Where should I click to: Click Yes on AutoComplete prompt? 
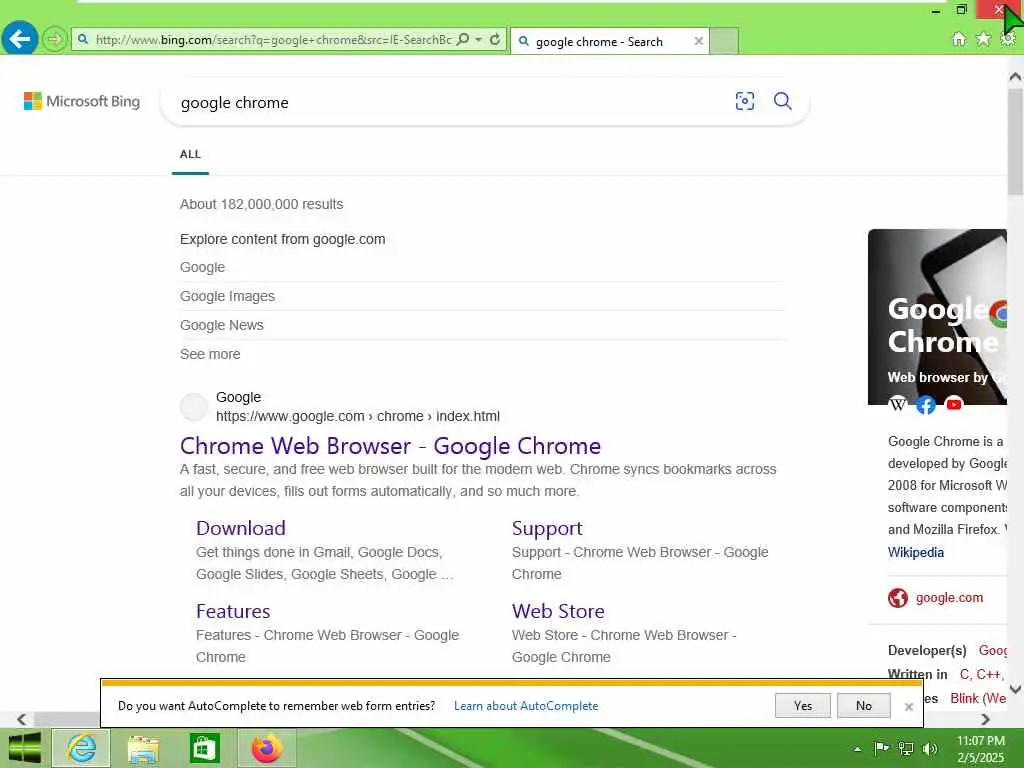click(803, 706)
